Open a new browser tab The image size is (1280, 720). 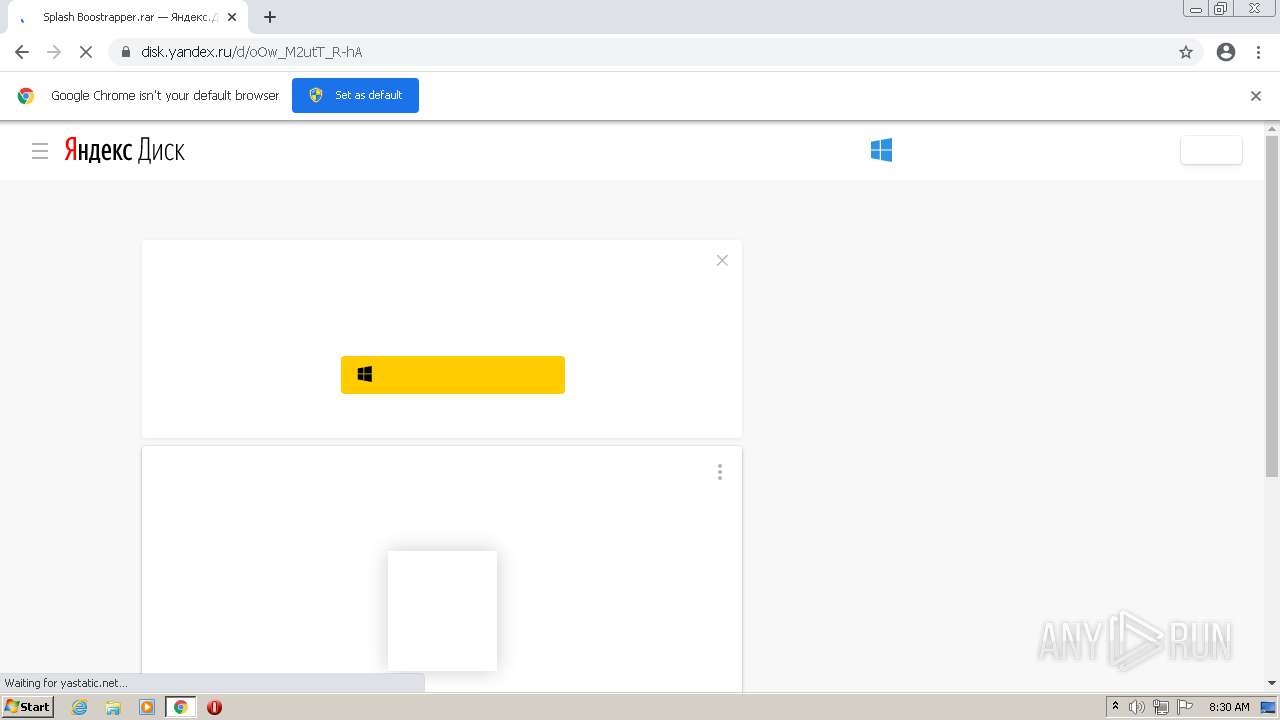[270, 17]
